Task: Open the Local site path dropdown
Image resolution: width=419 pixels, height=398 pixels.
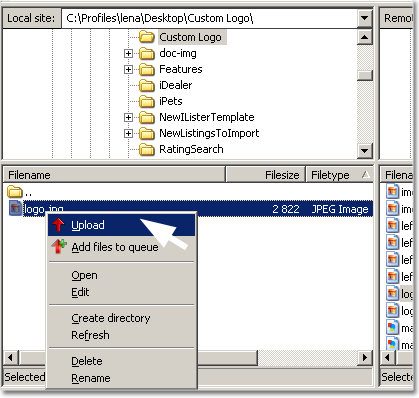Action: (365, 18)
